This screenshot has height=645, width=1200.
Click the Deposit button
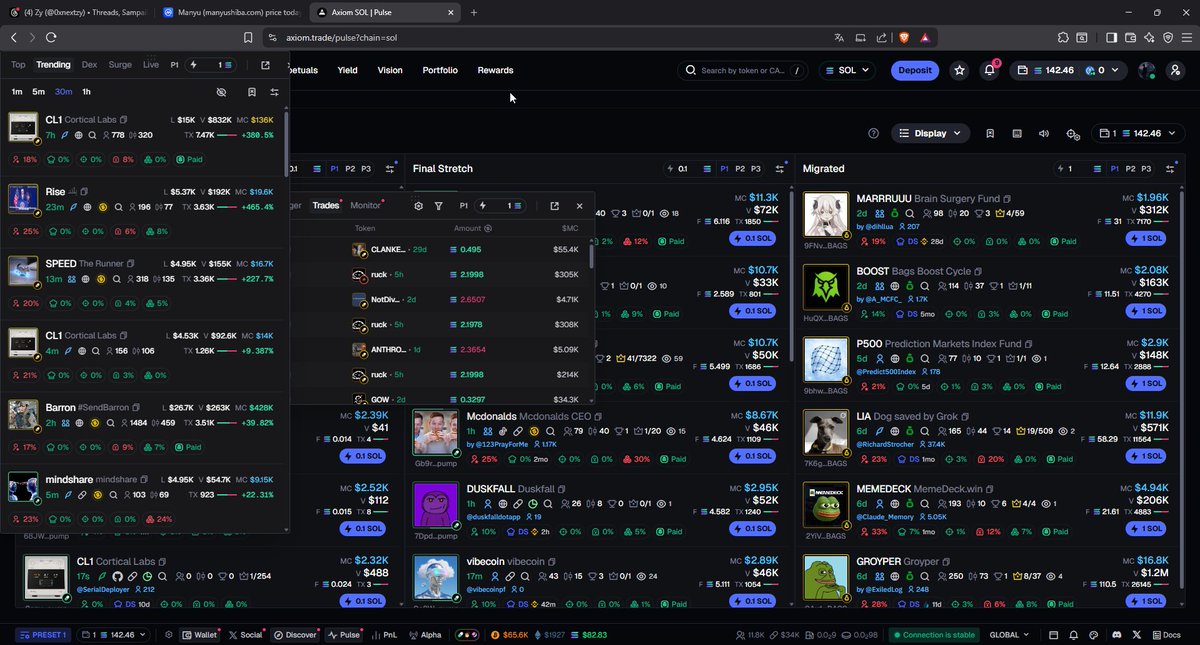pos(915,70)
